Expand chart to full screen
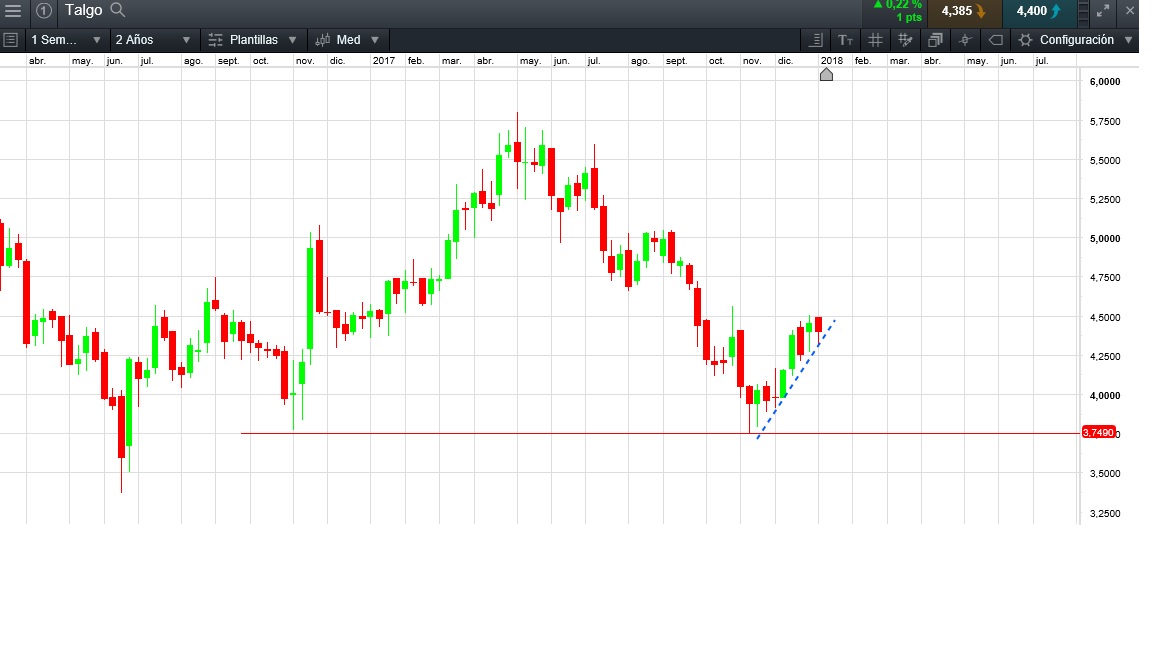The image size is (1152, 648). pyautogui.click(x=1104, y=10)
